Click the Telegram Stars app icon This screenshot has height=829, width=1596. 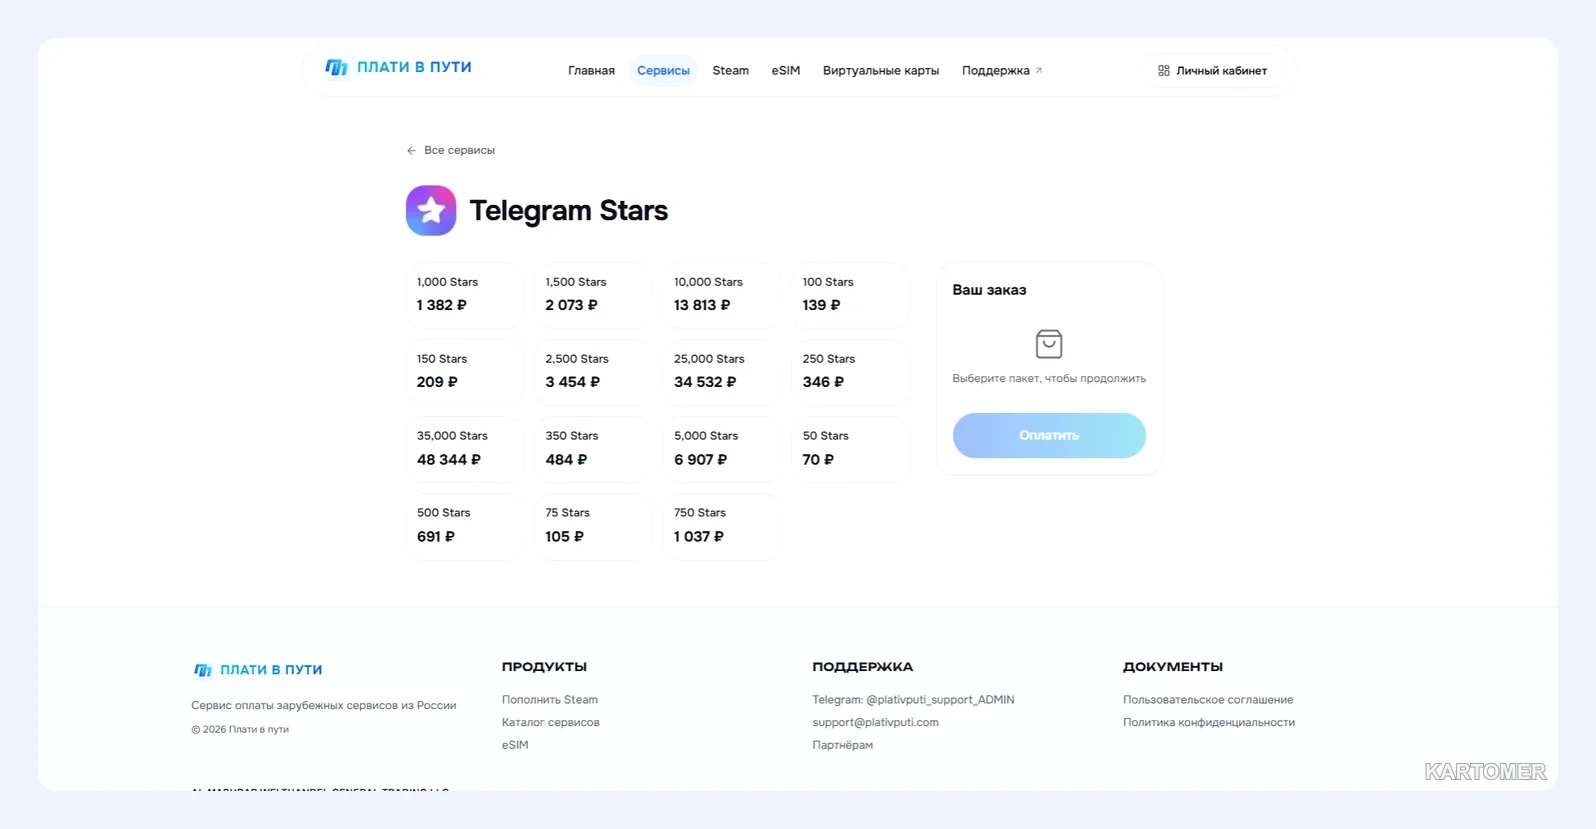(x=431, y=210)
